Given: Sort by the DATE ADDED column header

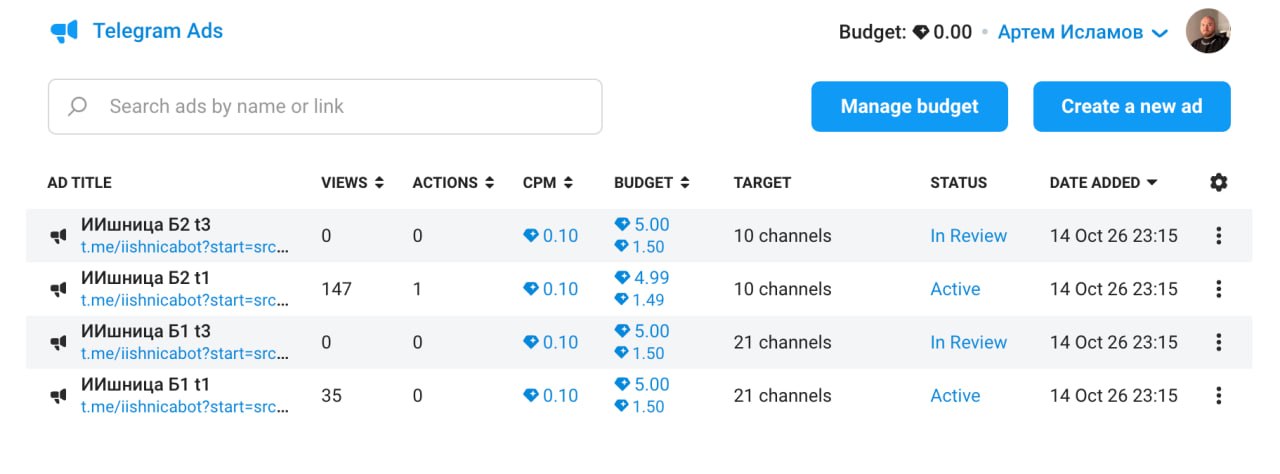Looking at the screenshot, I should pyautogui.click(x=1103, y=183).
